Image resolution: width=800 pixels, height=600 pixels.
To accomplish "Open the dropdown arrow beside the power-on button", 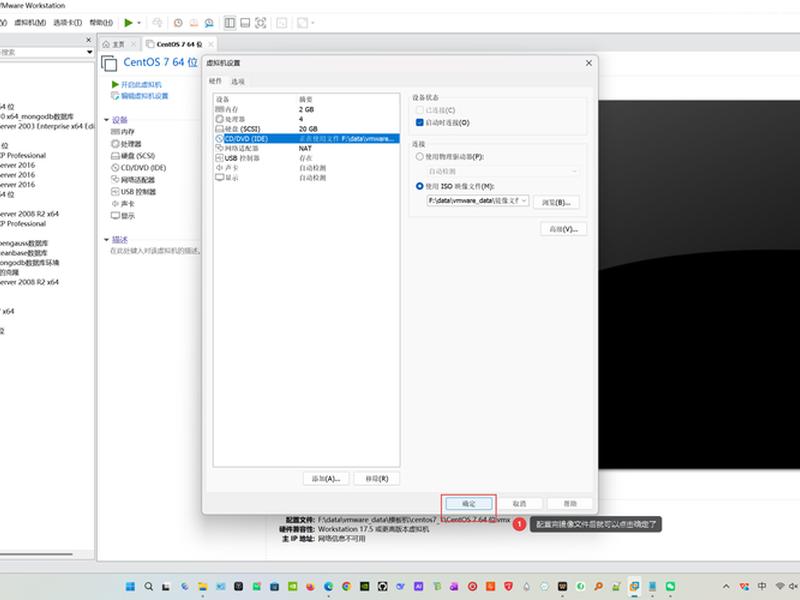I will tap(139, 23).
